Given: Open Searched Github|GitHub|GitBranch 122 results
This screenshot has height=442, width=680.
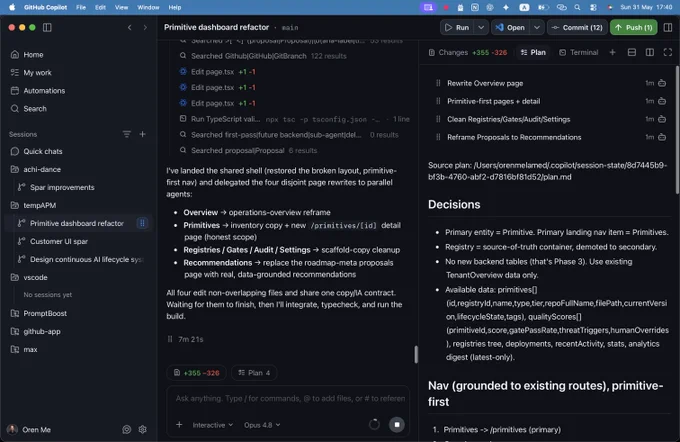Looking at the screenshot, I should pyautogui.click(x=263, y=56).
